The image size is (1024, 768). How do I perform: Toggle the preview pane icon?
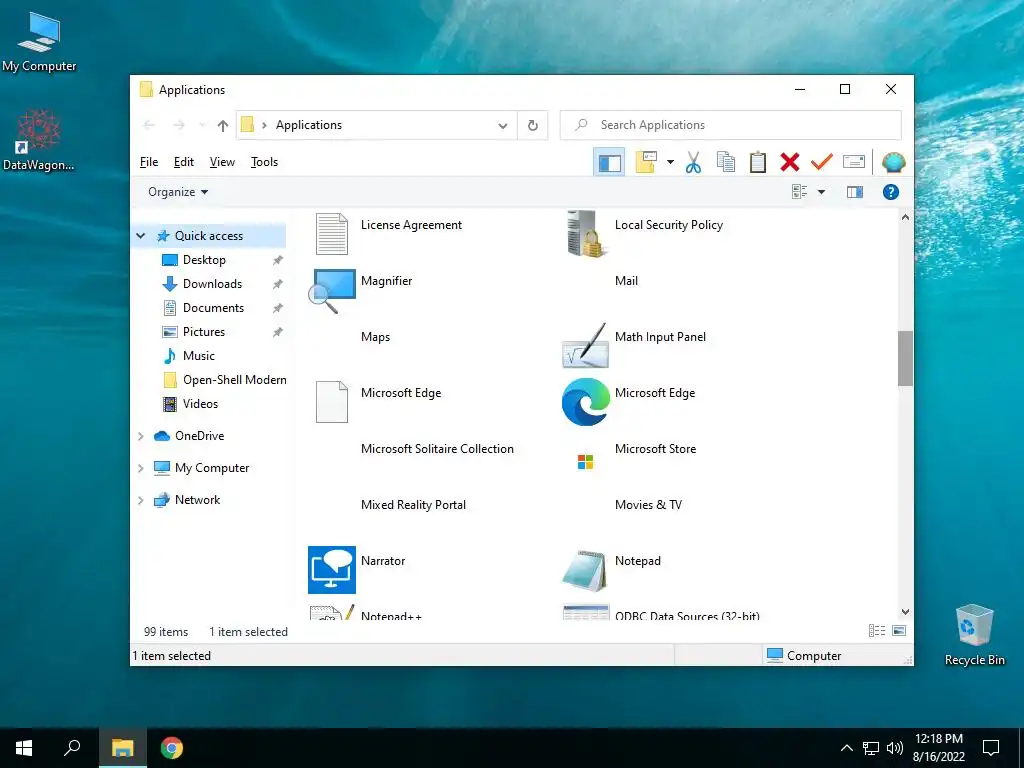tap(855, 192)
